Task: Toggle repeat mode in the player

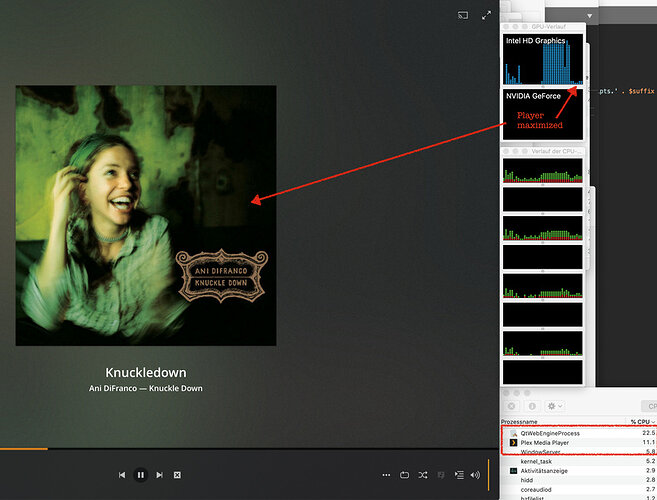Action: point(404,475)
